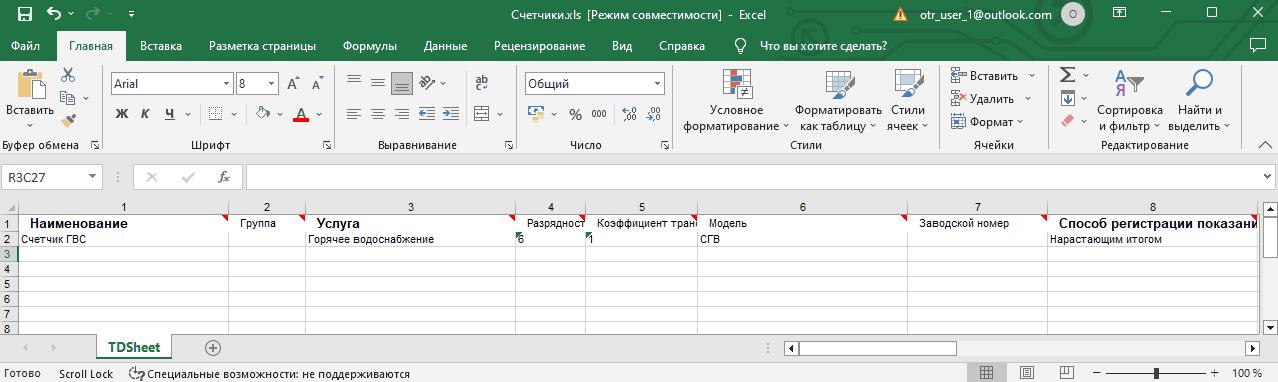This screenshot has height=382, width=1278.
Task: Undo the last action
Action: click(x=55, y=14)
